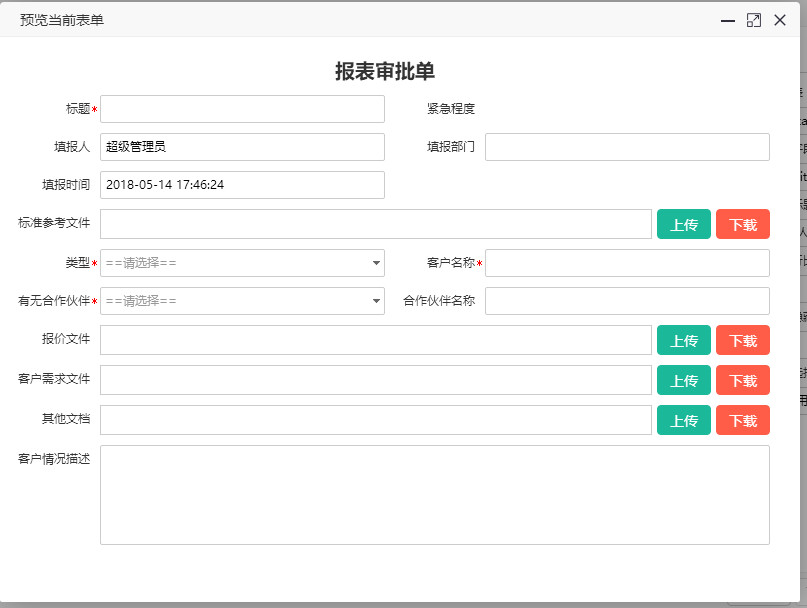
Task: Click the 客户名称 input field
Action: (627, 263)
